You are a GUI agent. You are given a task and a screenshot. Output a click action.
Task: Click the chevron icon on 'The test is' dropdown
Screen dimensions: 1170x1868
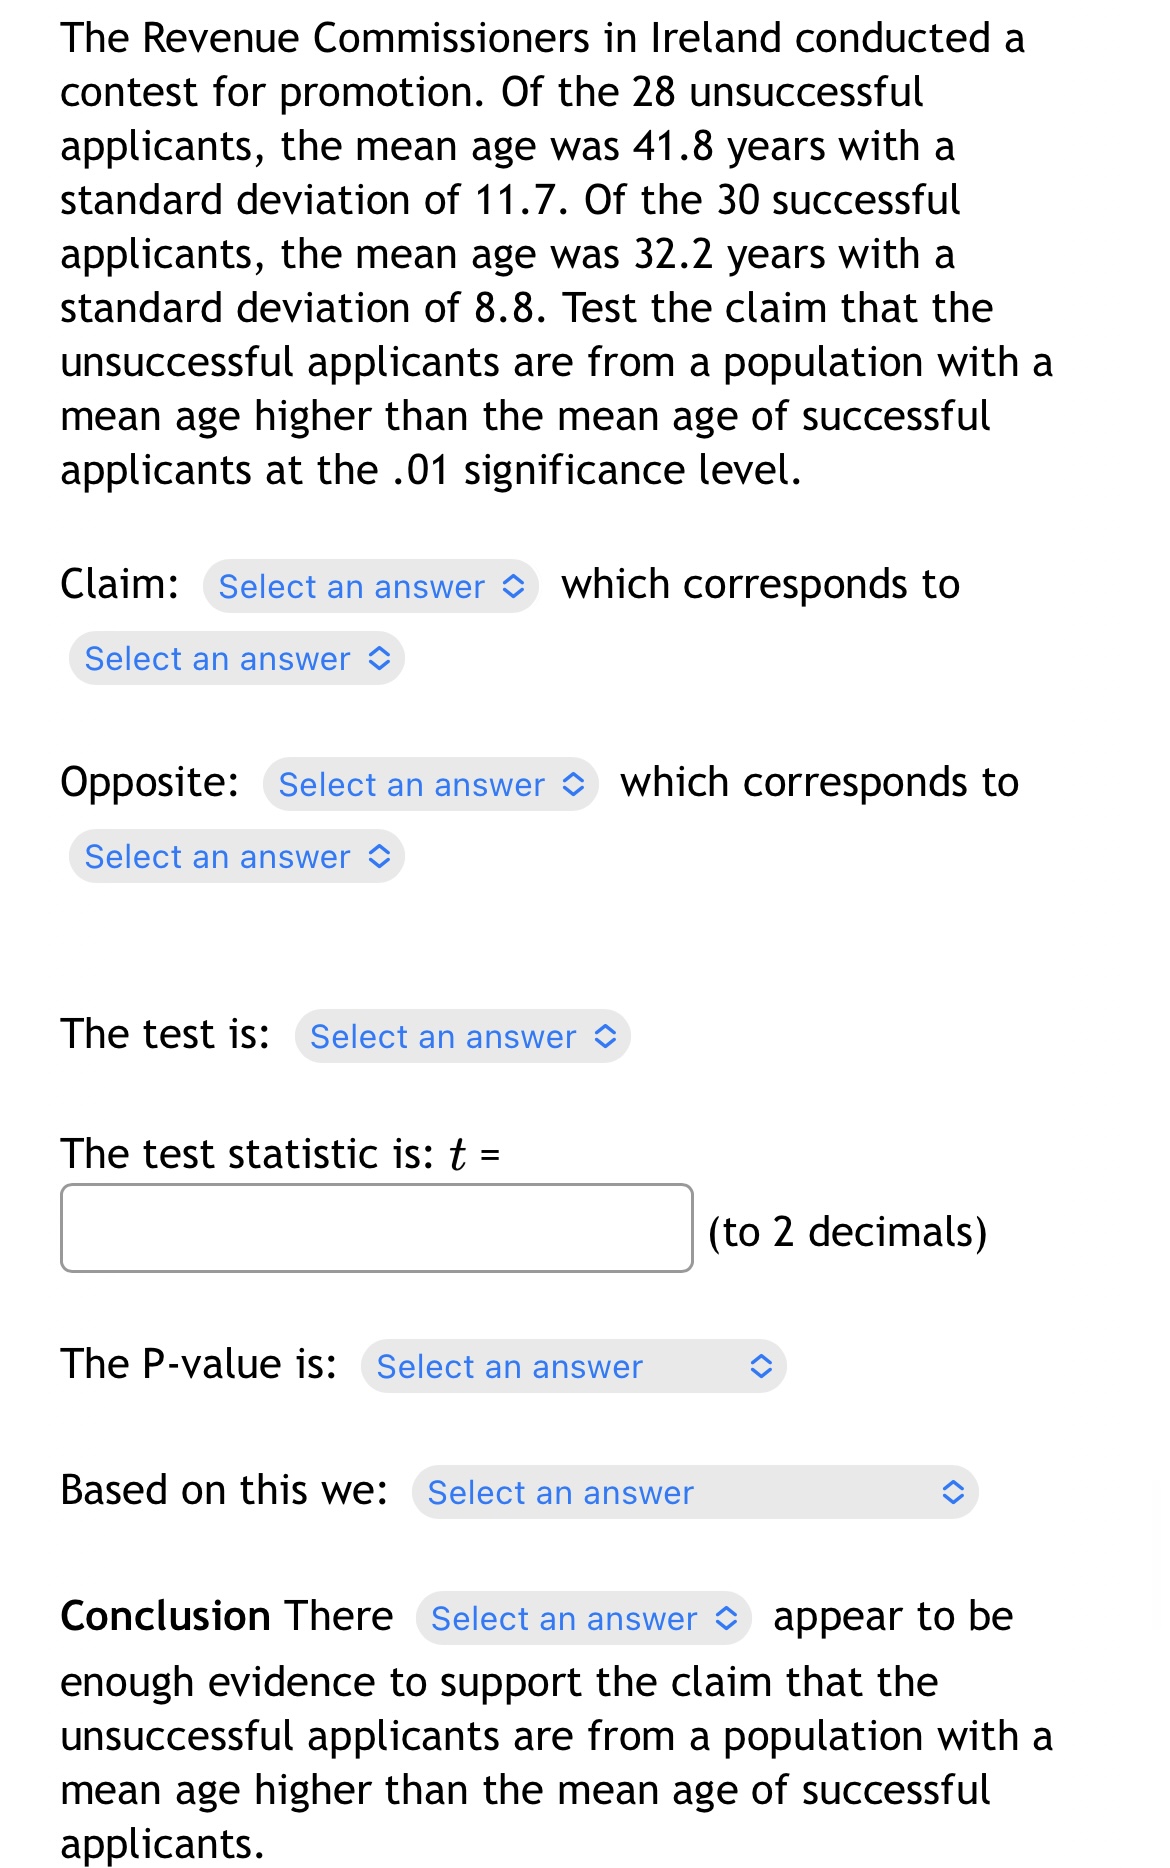(x=604, y=1037)
